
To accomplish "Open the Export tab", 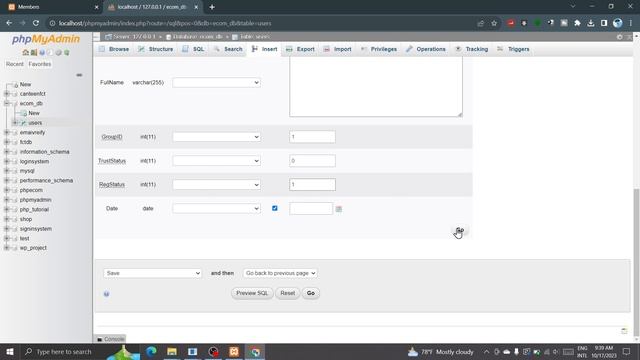I will click(300, 49).
